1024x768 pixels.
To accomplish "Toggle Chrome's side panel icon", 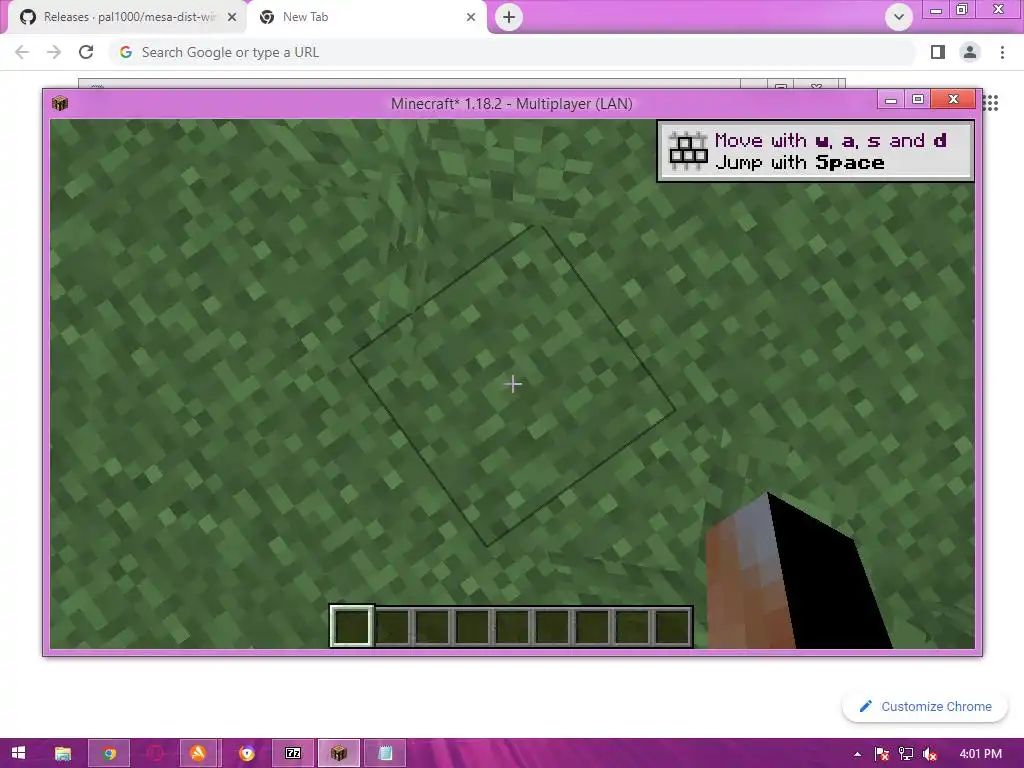I will [x=938, y=52].
